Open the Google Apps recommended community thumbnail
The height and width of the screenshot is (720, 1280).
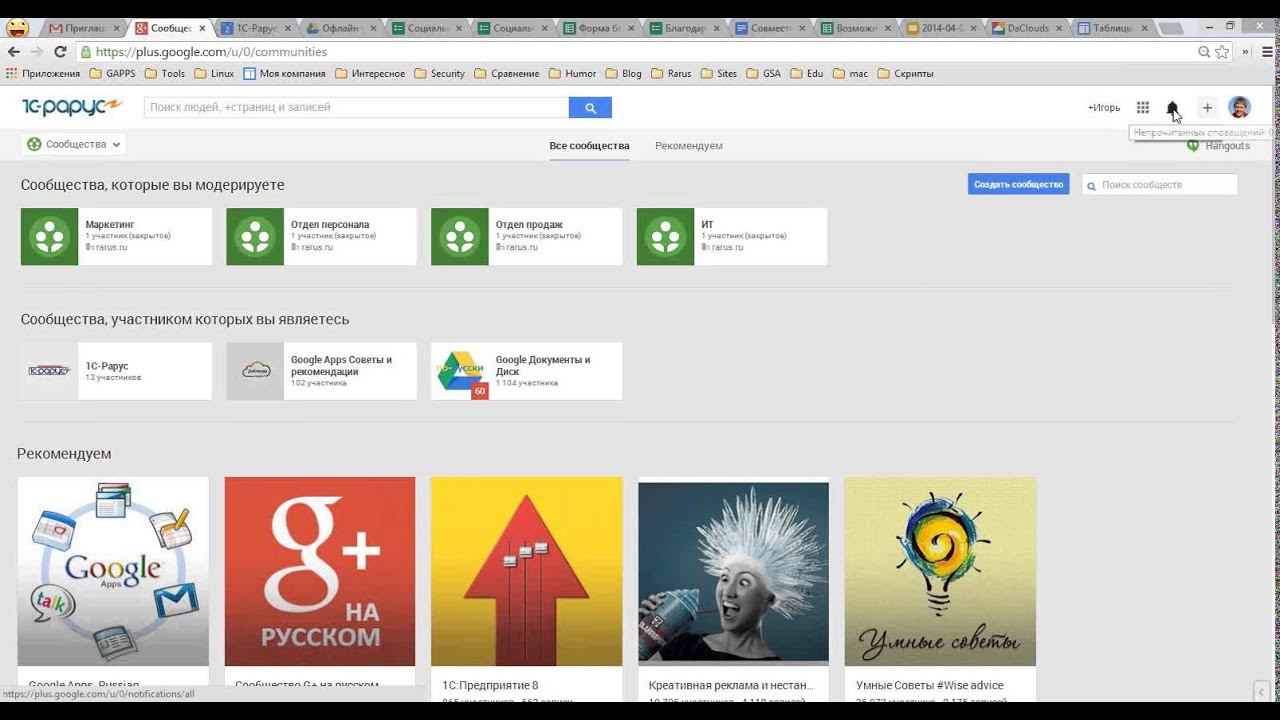click(113, 571)
